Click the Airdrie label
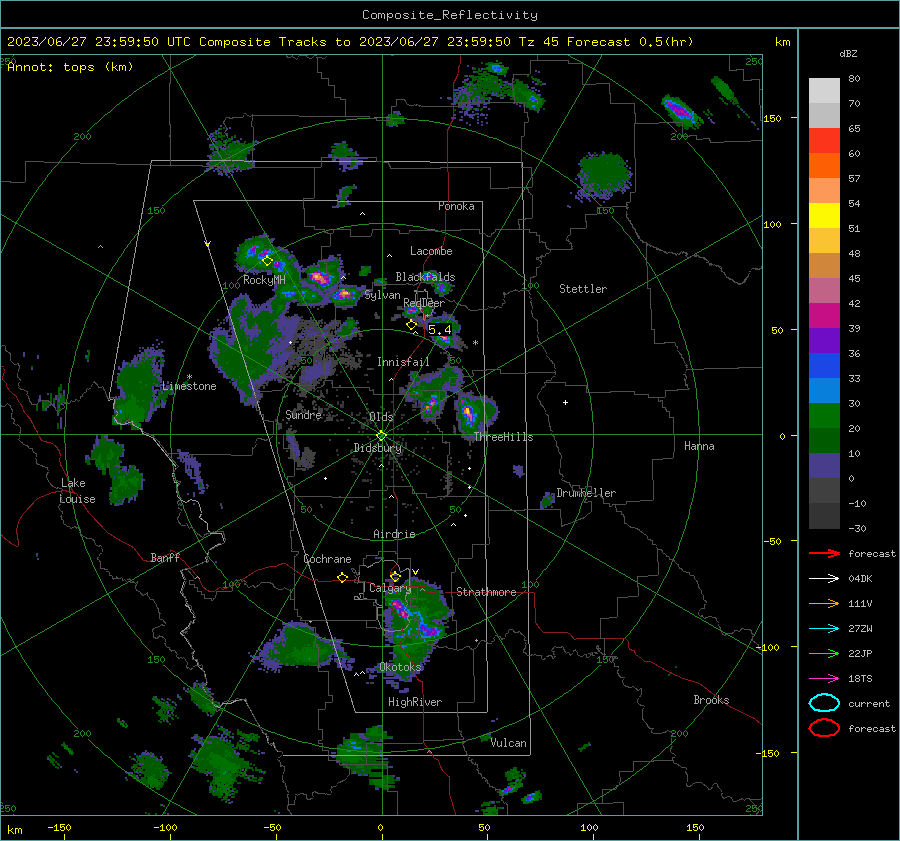The image size is (900, 841). pyautogui.click(x=394, y=534)
